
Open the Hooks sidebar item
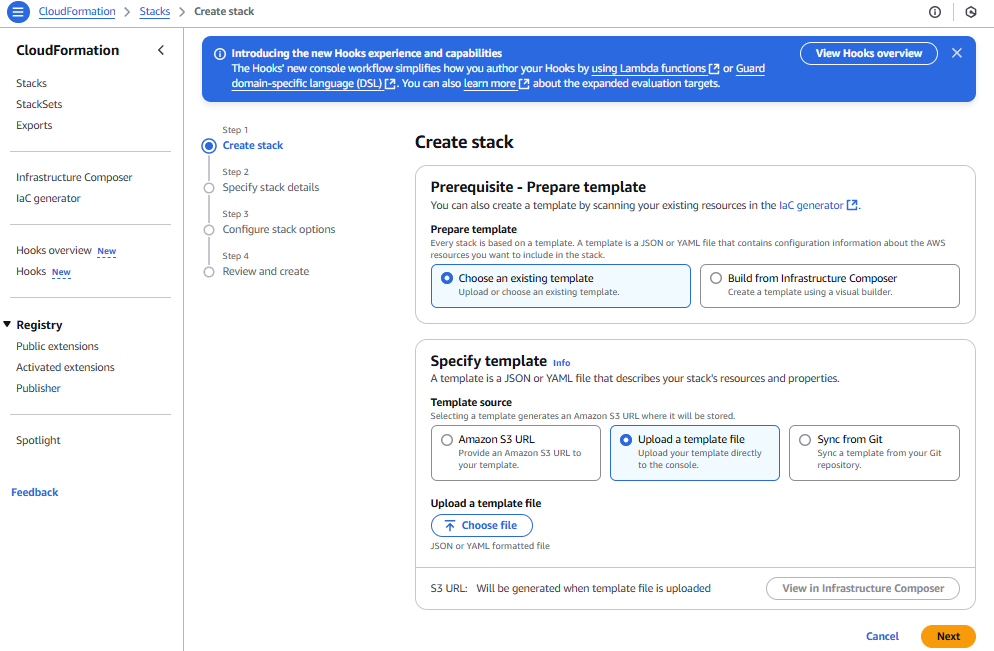(31, 271)
